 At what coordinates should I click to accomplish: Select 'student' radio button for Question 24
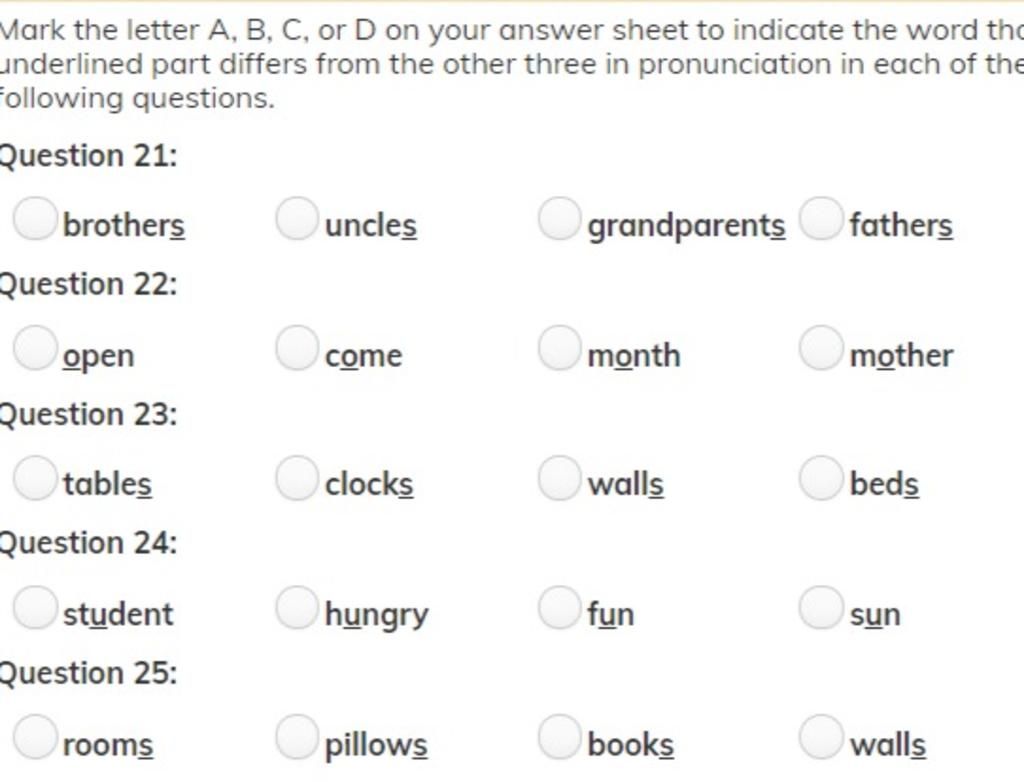pyautogui.click(x=35, y=608)
